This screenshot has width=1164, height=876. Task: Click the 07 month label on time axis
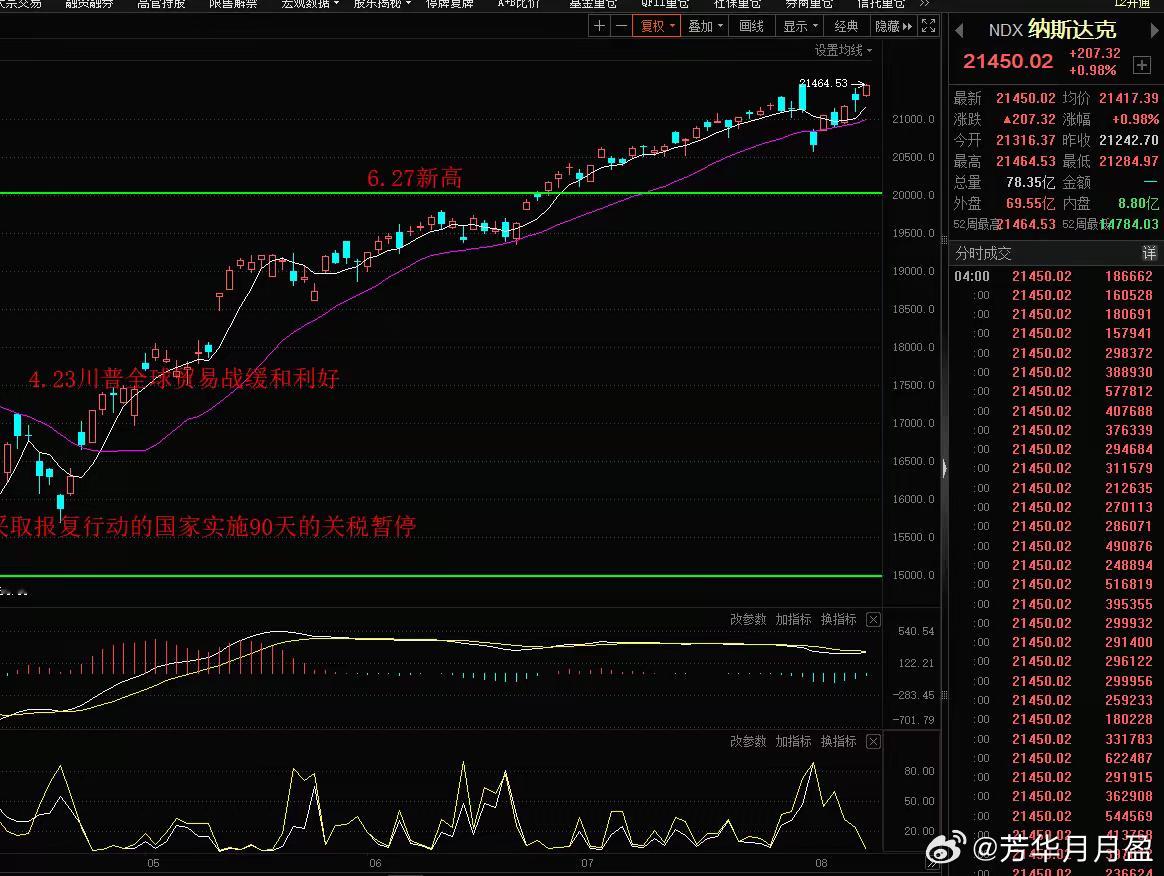coord(587,863)
